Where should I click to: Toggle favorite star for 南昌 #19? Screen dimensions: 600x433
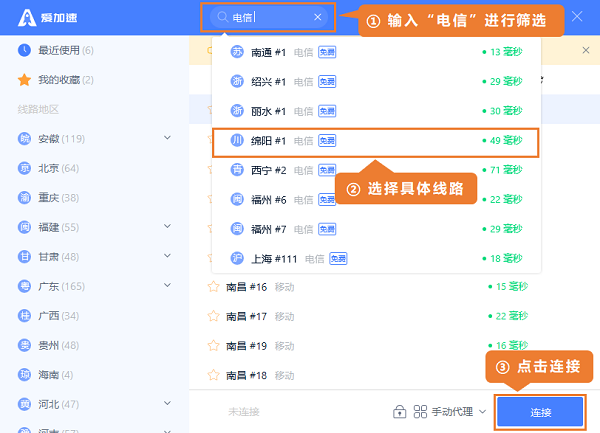[x=212, y=346]
